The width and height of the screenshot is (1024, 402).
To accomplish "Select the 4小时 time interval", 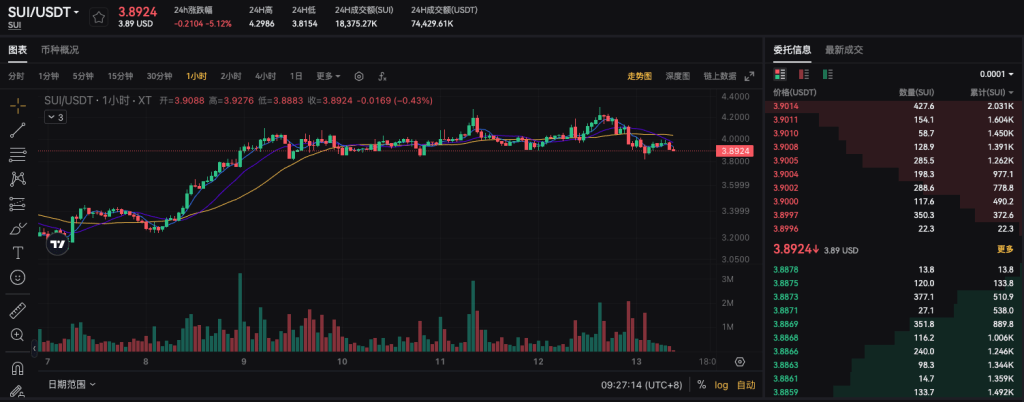I will [265, 76].
